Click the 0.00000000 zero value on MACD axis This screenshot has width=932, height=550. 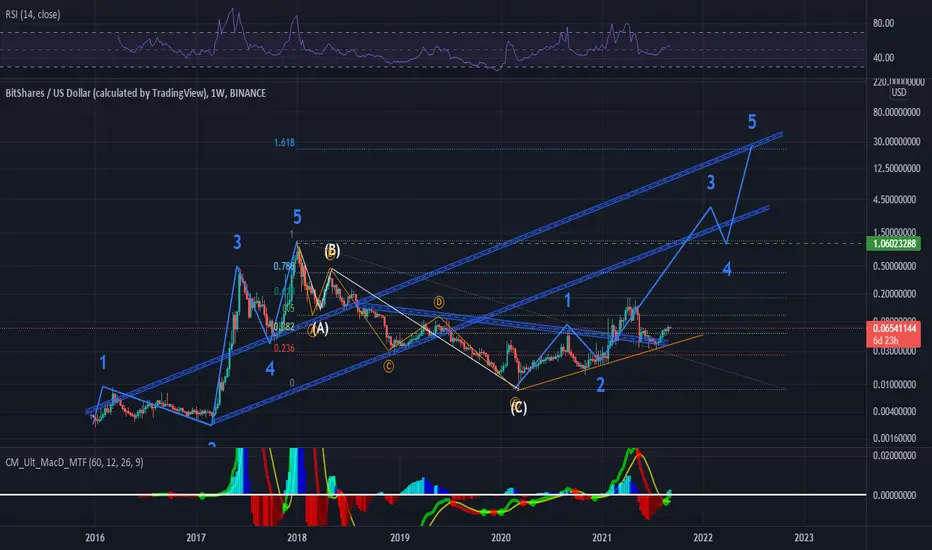(x=894, y=495)
